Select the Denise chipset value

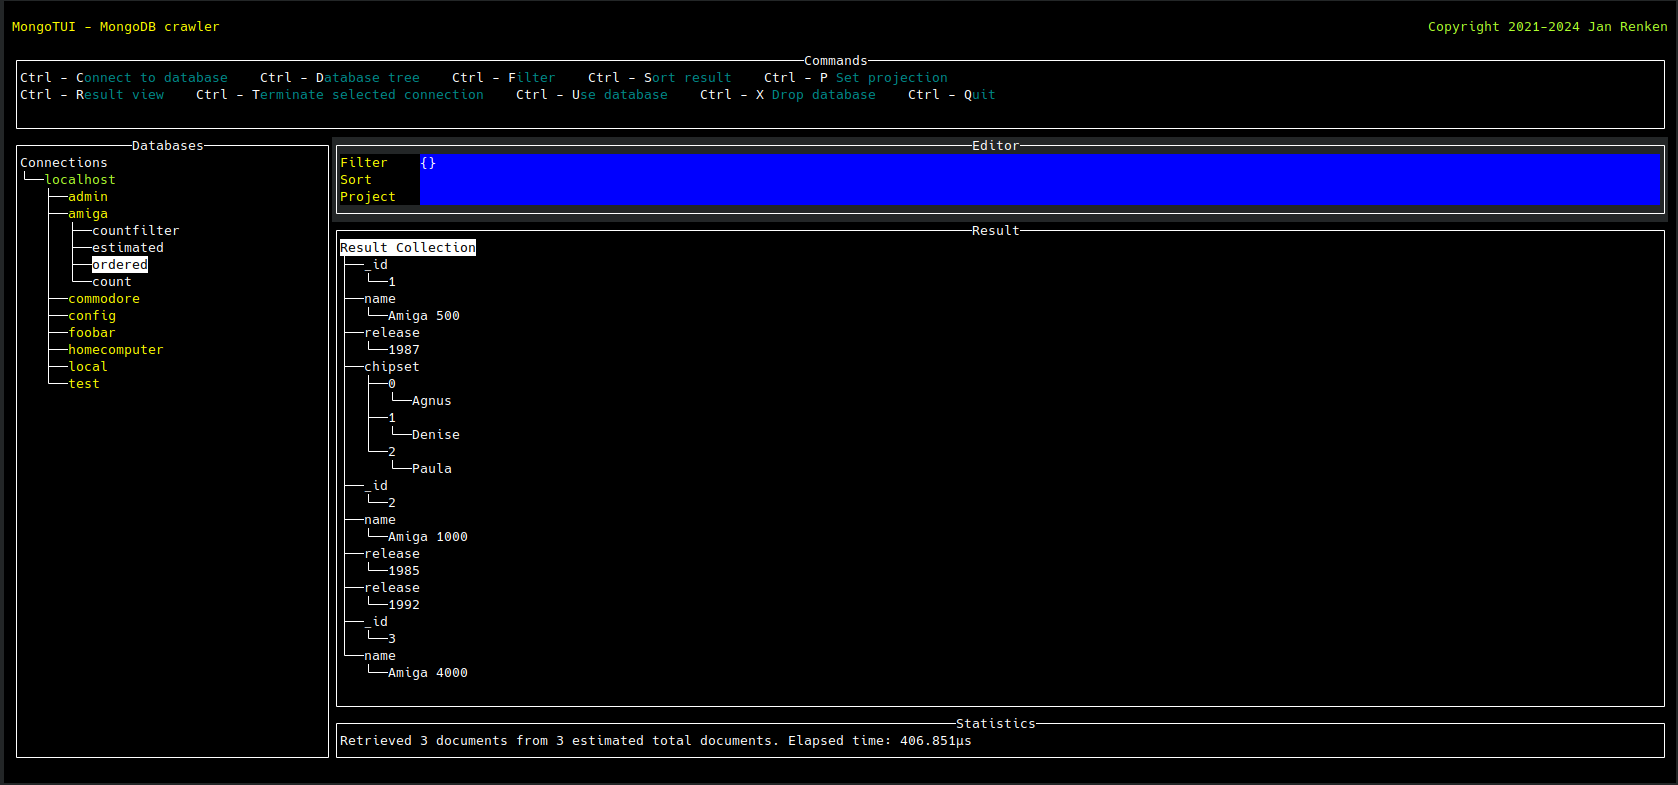point(436,435)
